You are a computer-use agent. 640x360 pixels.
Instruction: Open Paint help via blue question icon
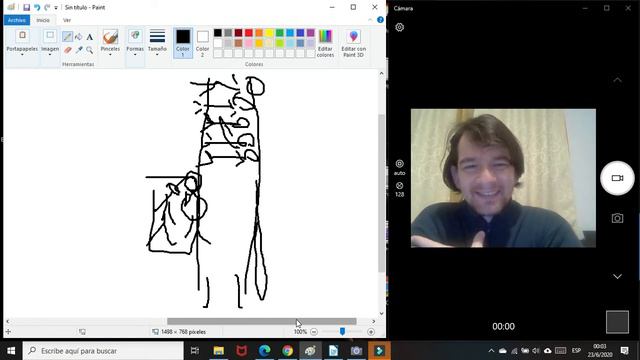pos(380,20)
